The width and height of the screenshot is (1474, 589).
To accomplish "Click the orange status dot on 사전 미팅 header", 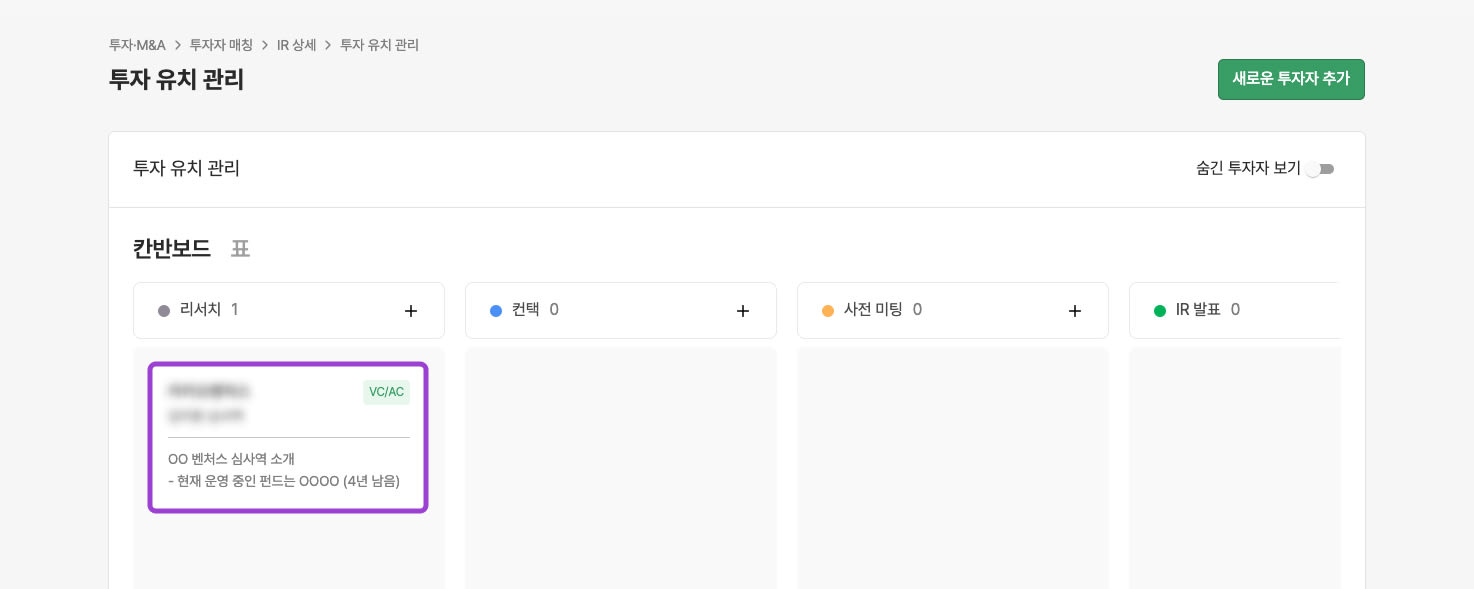I will point(828,310).
